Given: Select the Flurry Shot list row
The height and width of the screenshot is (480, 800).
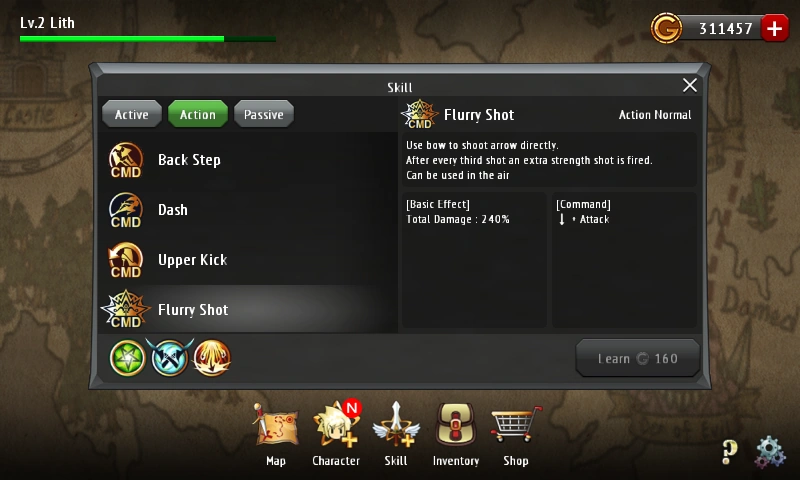Looking at the screenshot, I should [248, 310].
